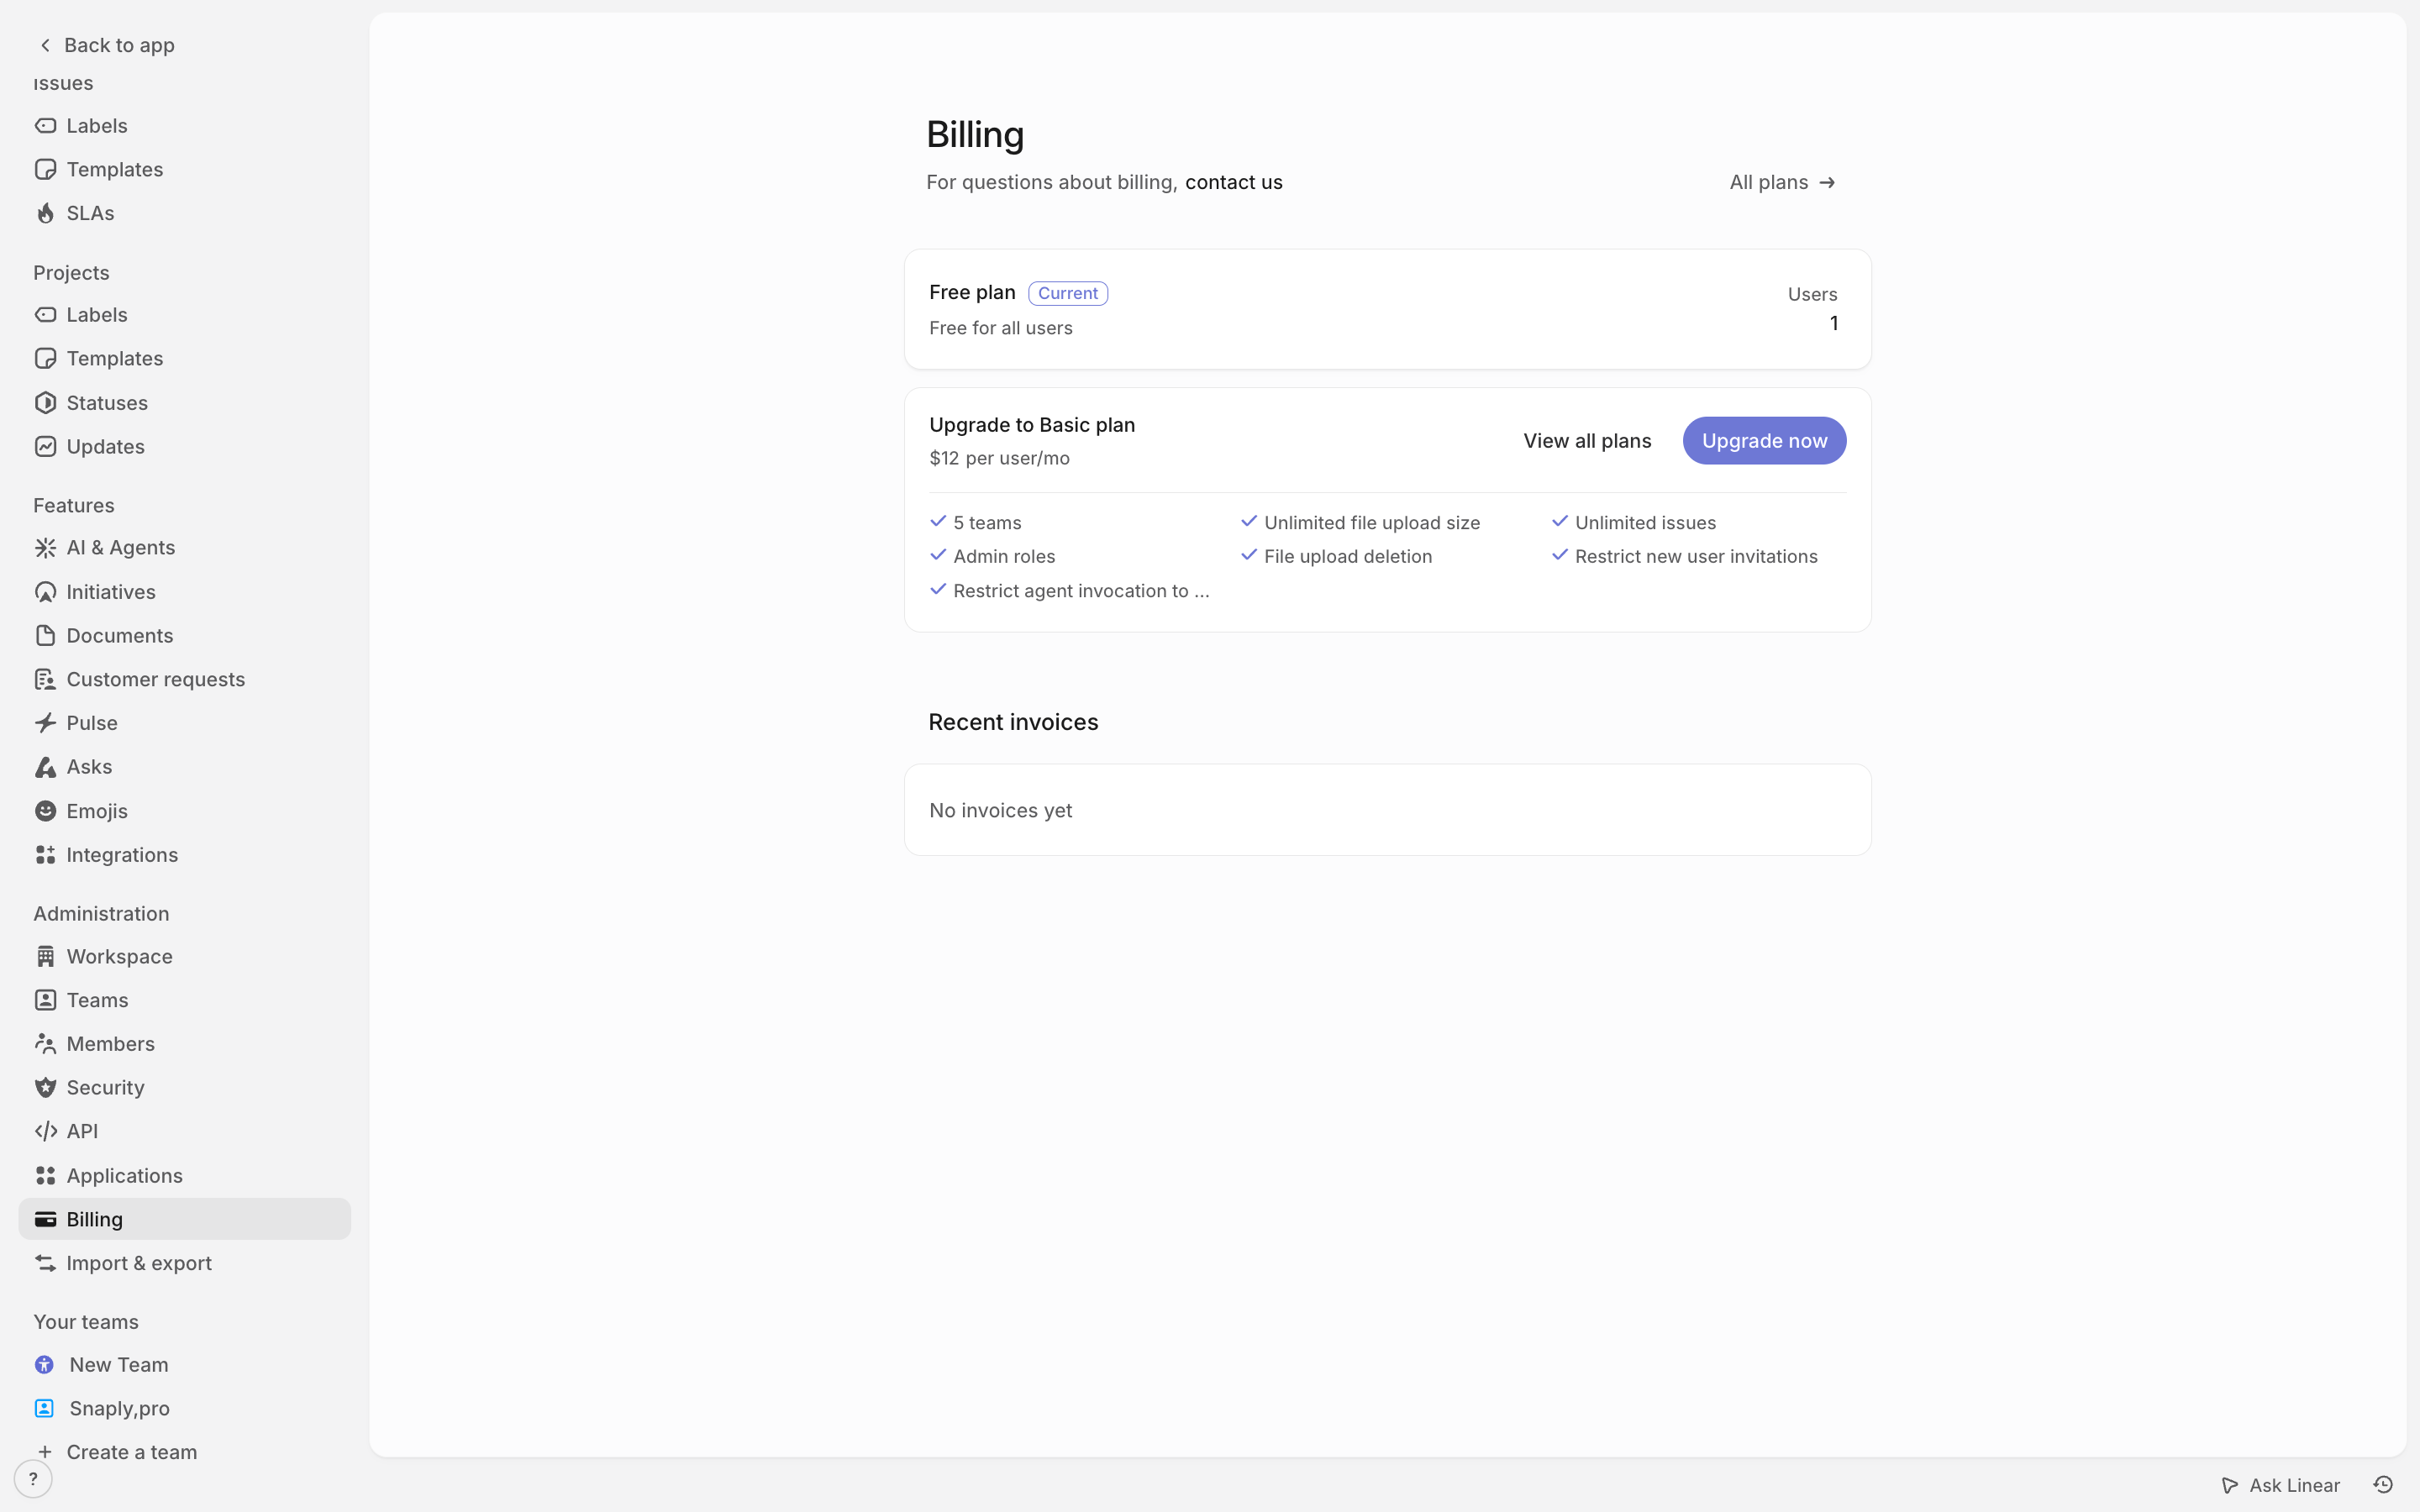Click 'Restrict agent invocation to ...' feature text
The height and width of the screenshot is (1512, 2420).
coord(1081,591)
